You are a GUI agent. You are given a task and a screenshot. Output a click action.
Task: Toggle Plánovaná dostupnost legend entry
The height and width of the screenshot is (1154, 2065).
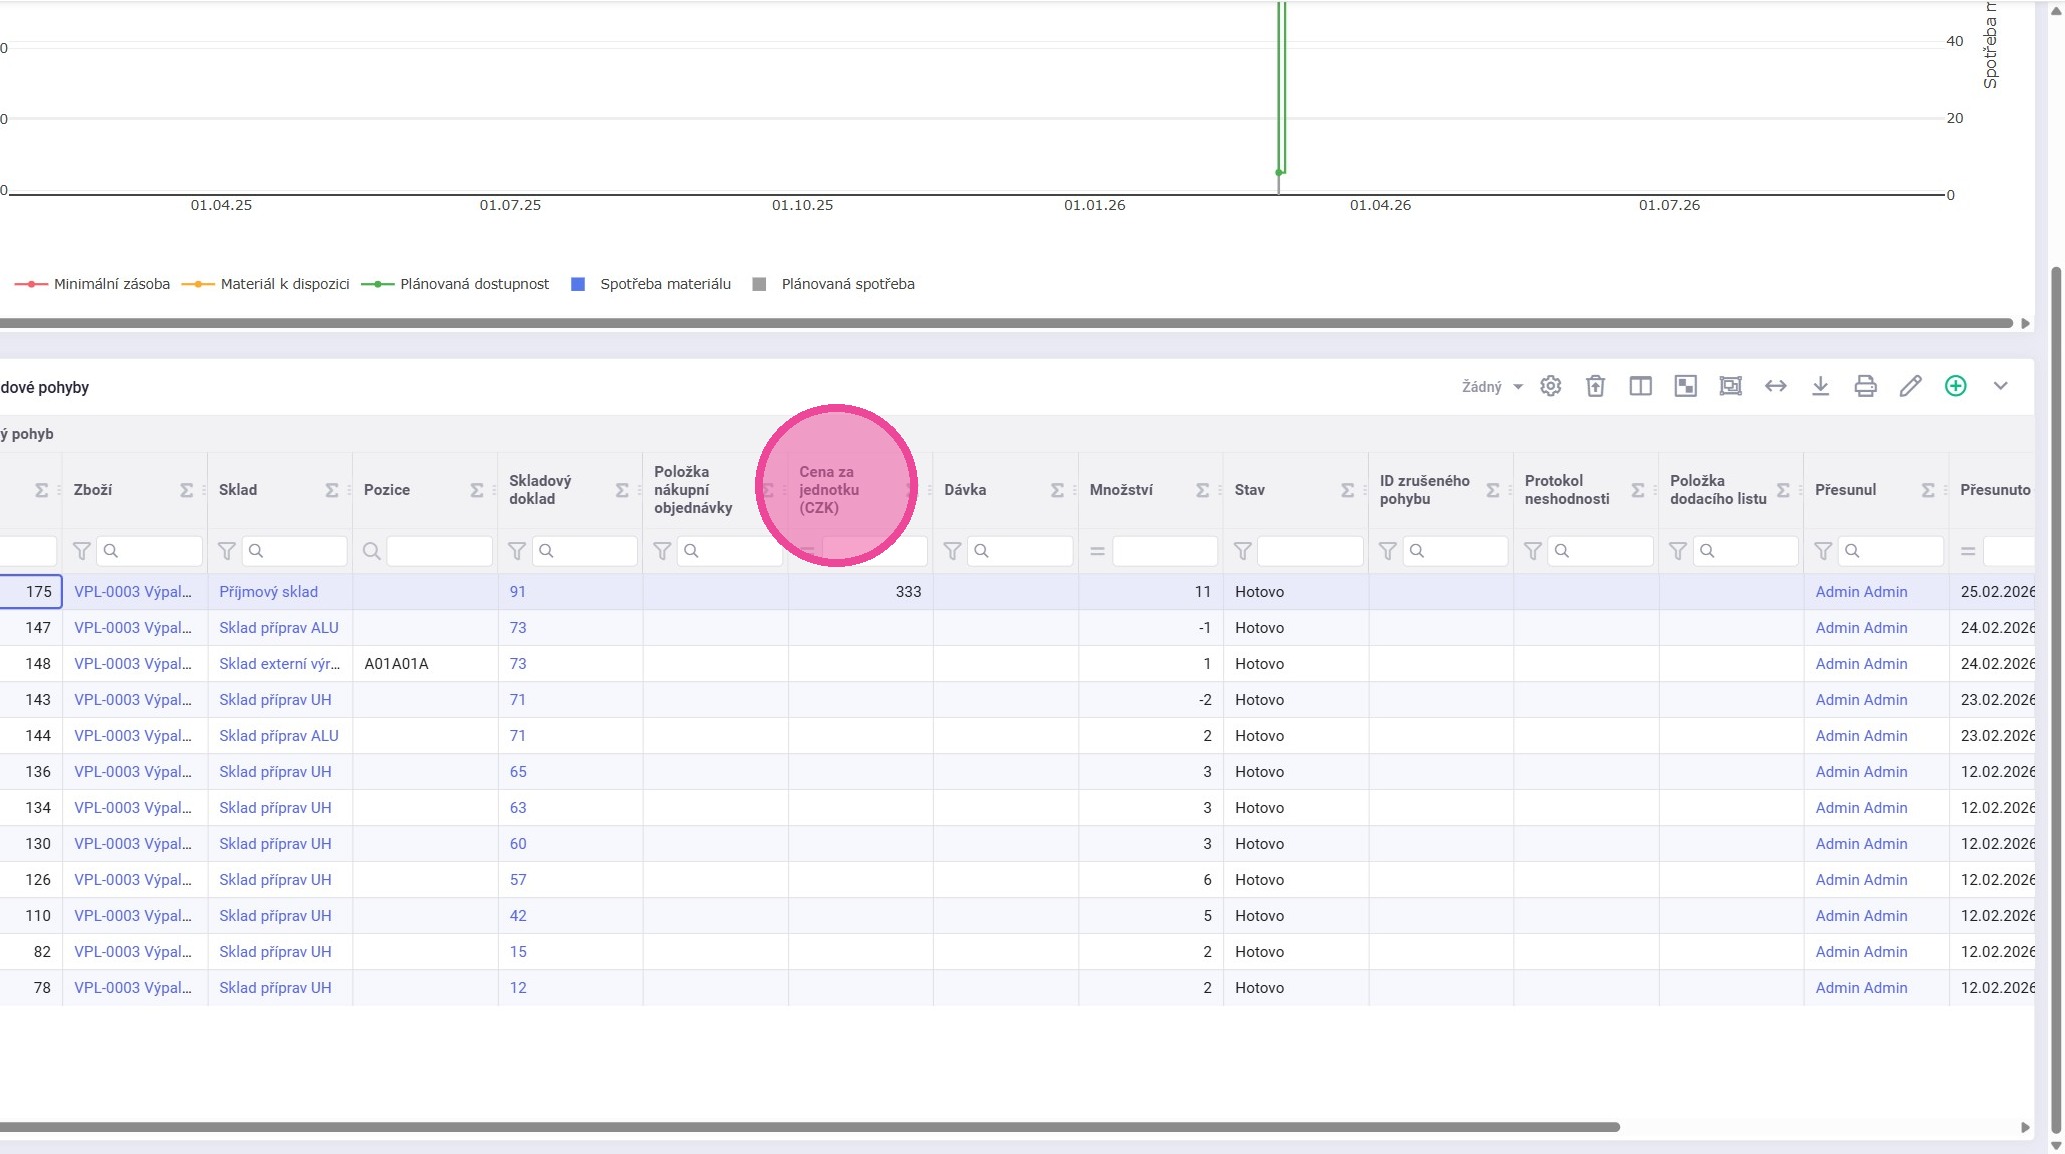pyautogui.click(x=474, y=284)
